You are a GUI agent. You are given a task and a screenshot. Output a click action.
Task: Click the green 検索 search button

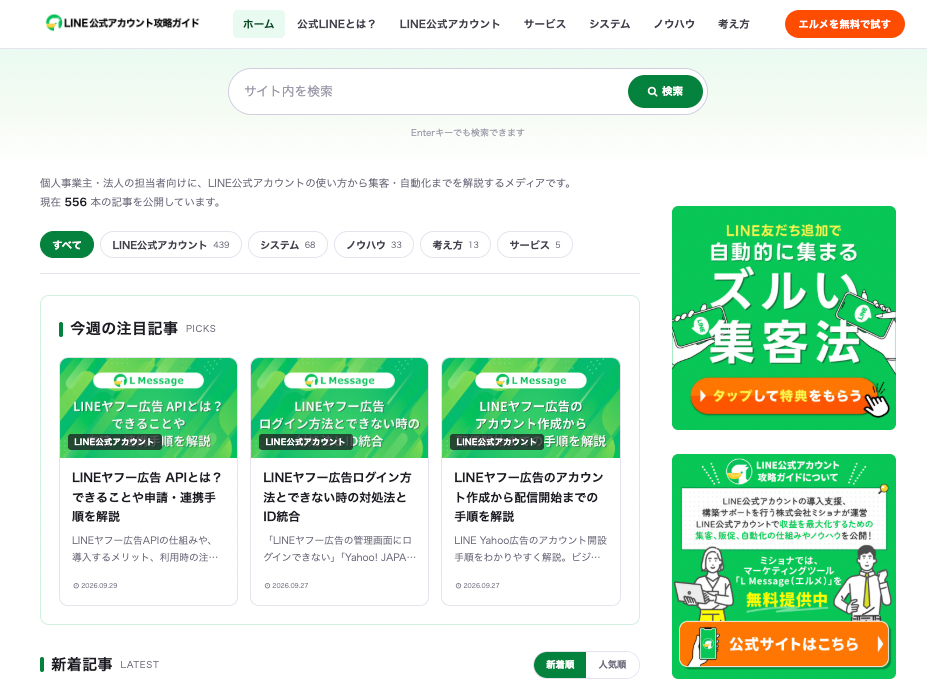pyautogui.click(x=665, y=91)
